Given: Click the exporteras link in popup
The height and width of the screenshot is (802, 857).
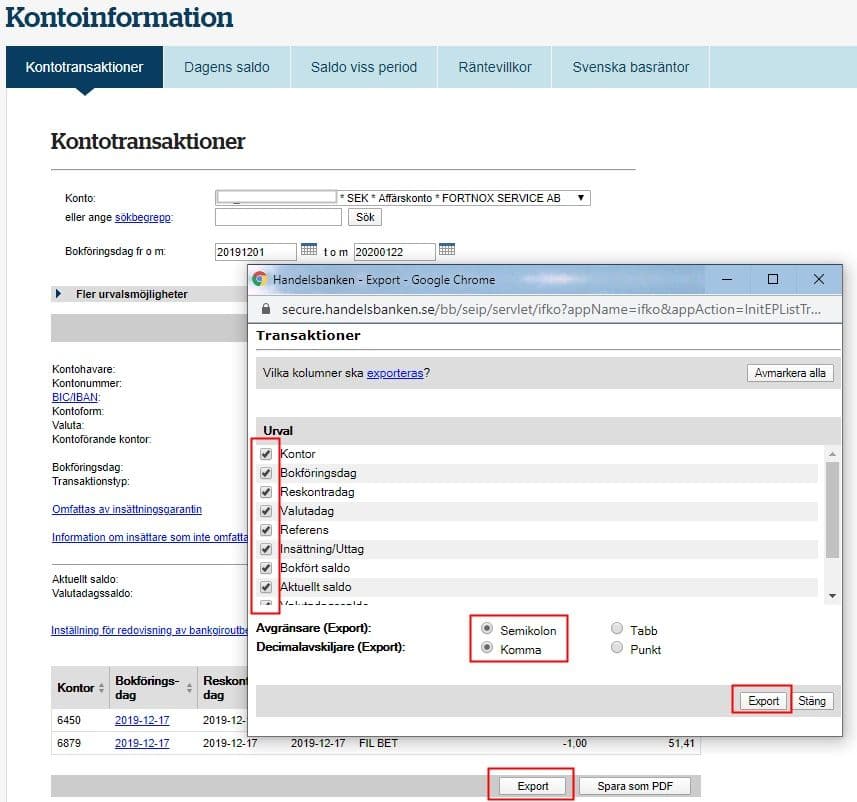Looking at the screenshot, I should point(395,373).
